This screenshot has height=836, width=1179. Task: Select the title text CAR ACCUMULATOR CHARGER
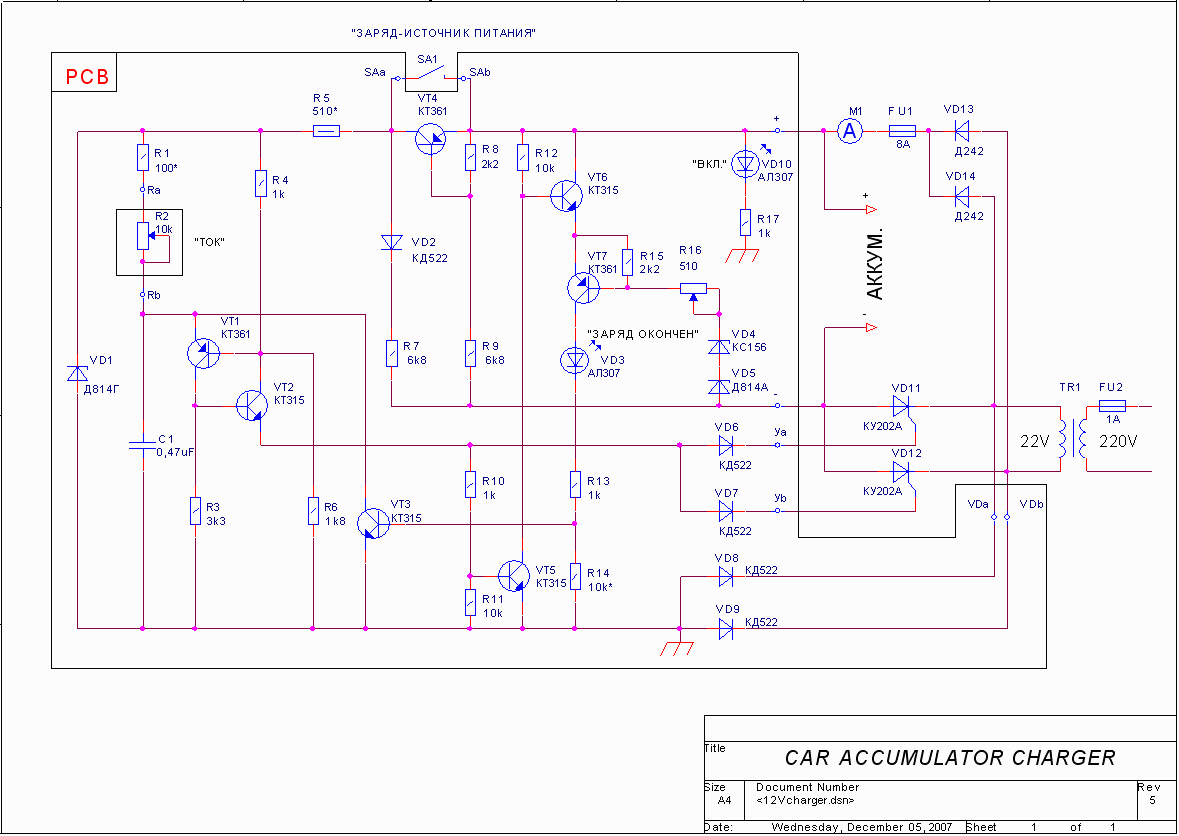(x=950, y=757)
